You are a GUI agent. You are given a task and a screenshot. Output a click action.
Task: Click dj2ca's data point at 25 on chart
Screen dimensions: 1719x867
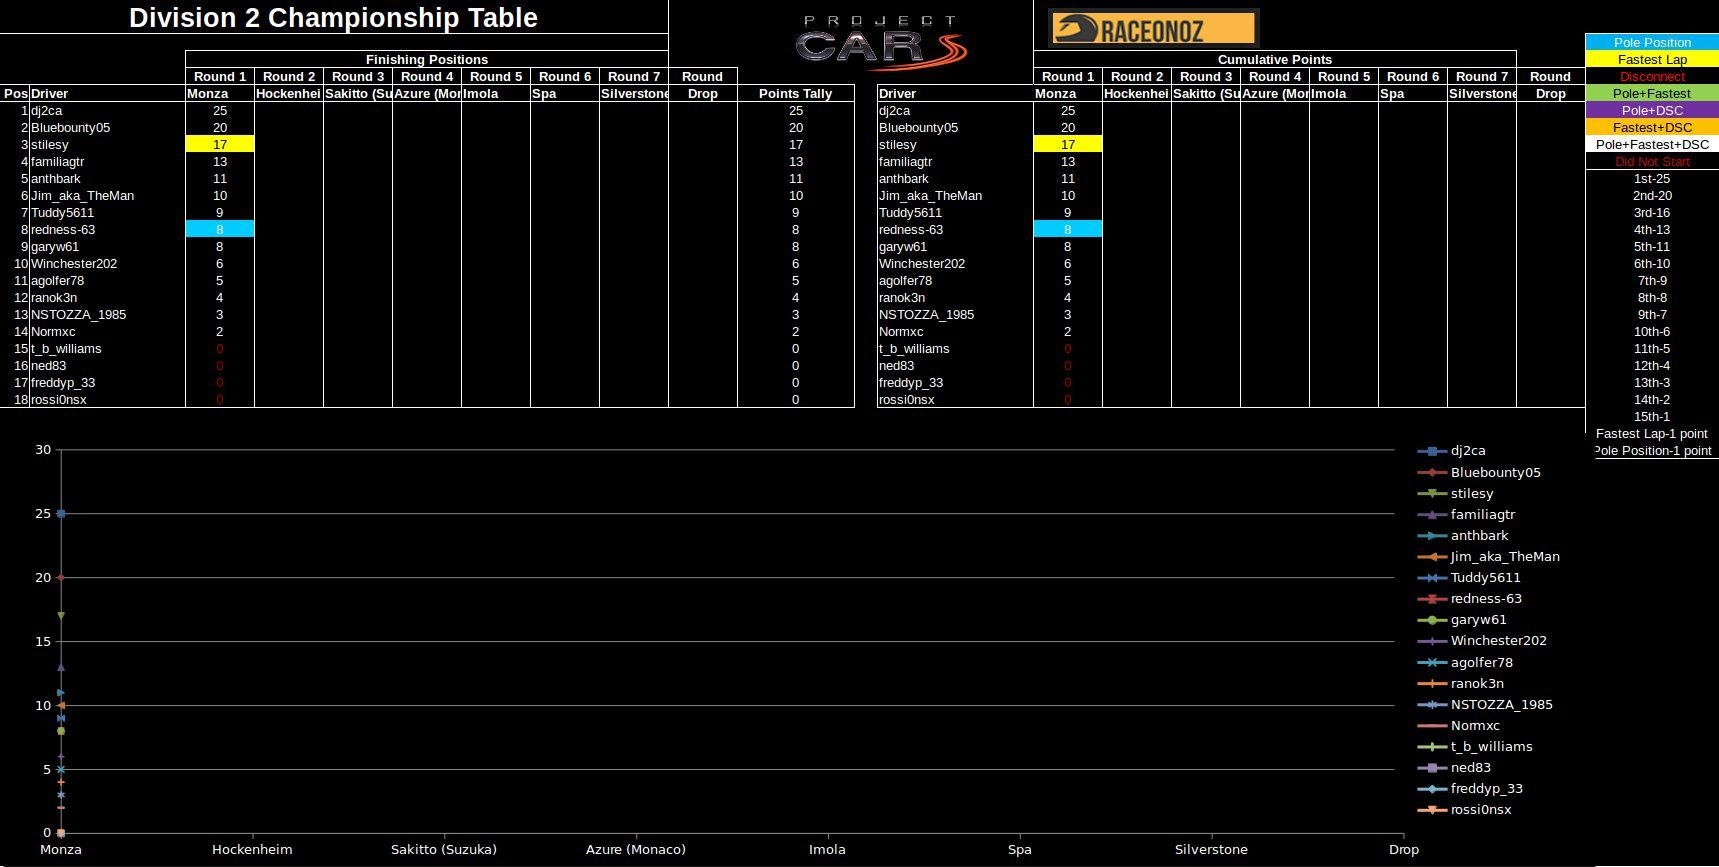pyautogui.click(x=61, y=513)
